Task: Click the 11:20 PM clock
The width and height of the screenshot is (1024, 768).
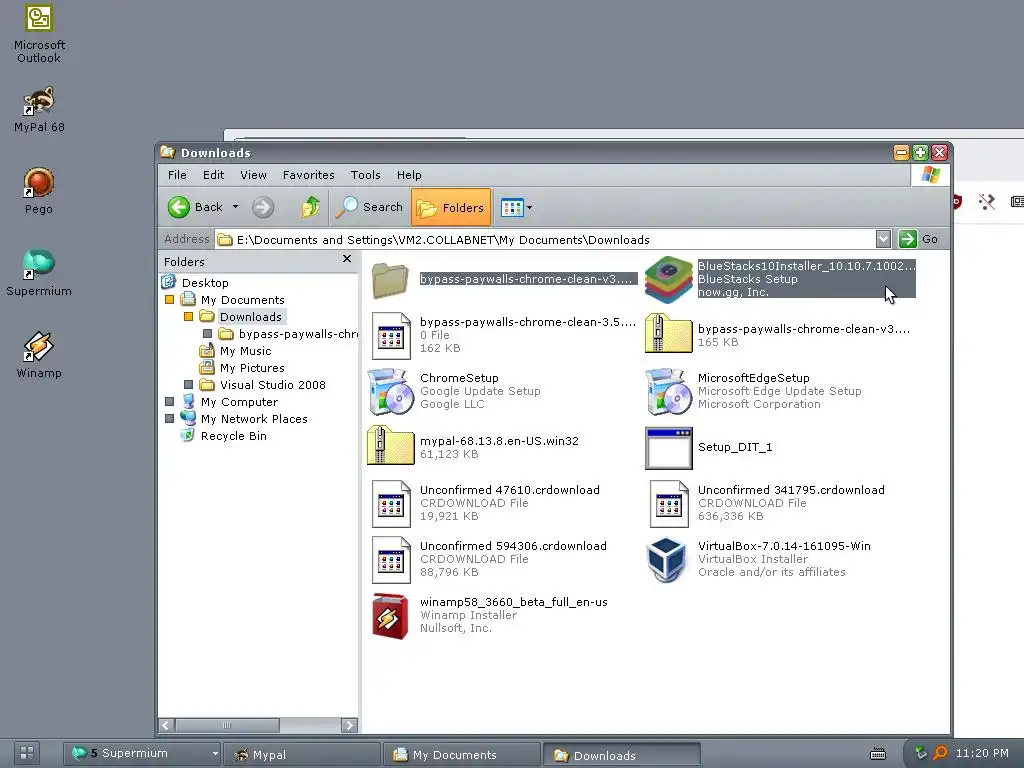Action: 982,753
